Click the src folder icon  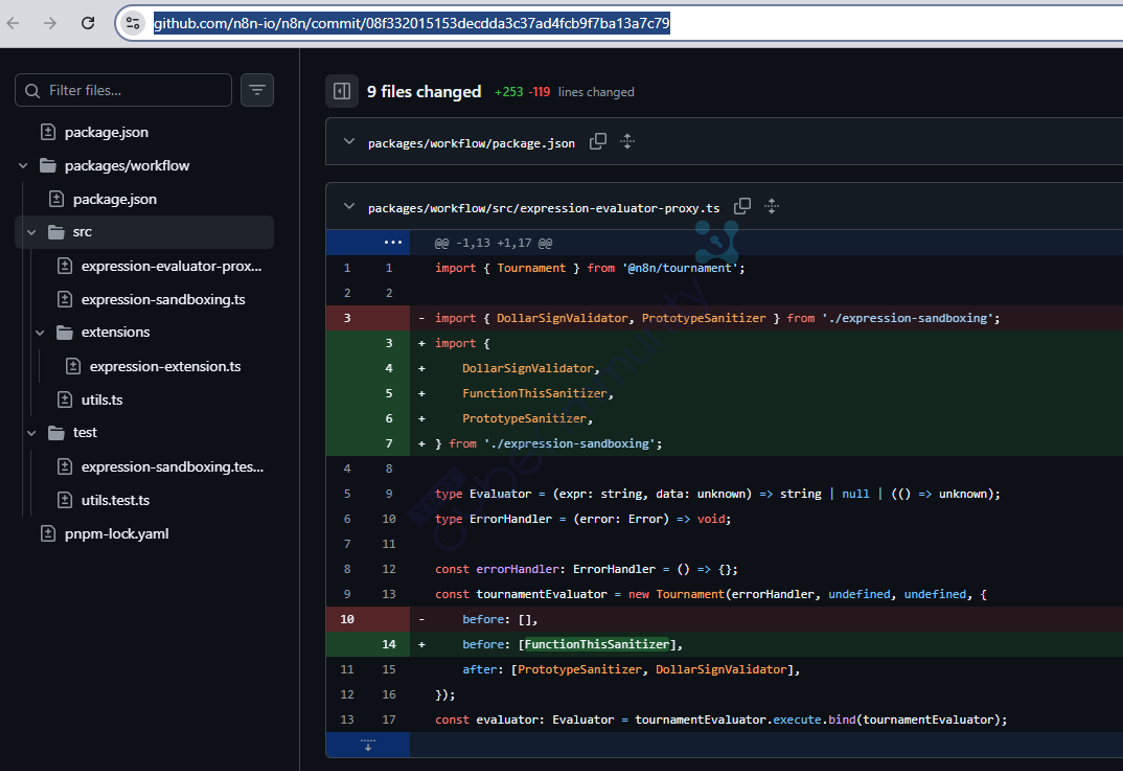56,232
